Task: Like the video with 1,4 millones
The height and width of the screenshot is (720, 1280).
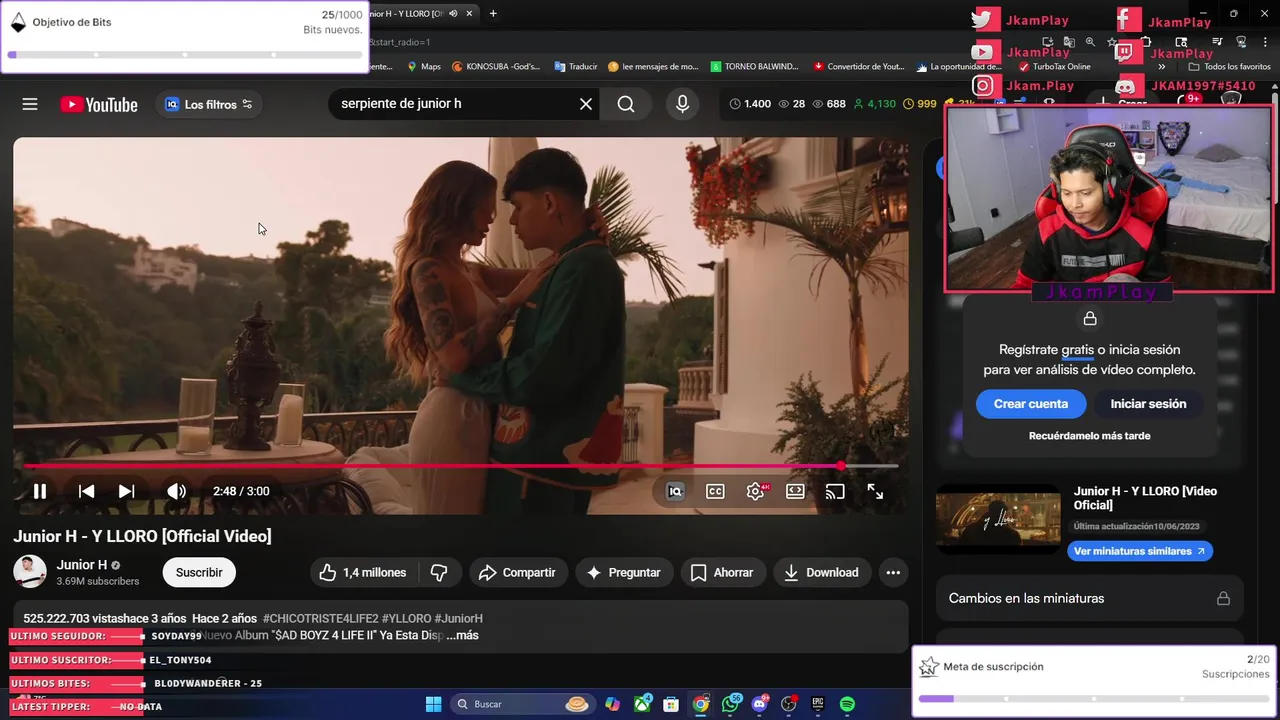Action: [x=363, y=572]
